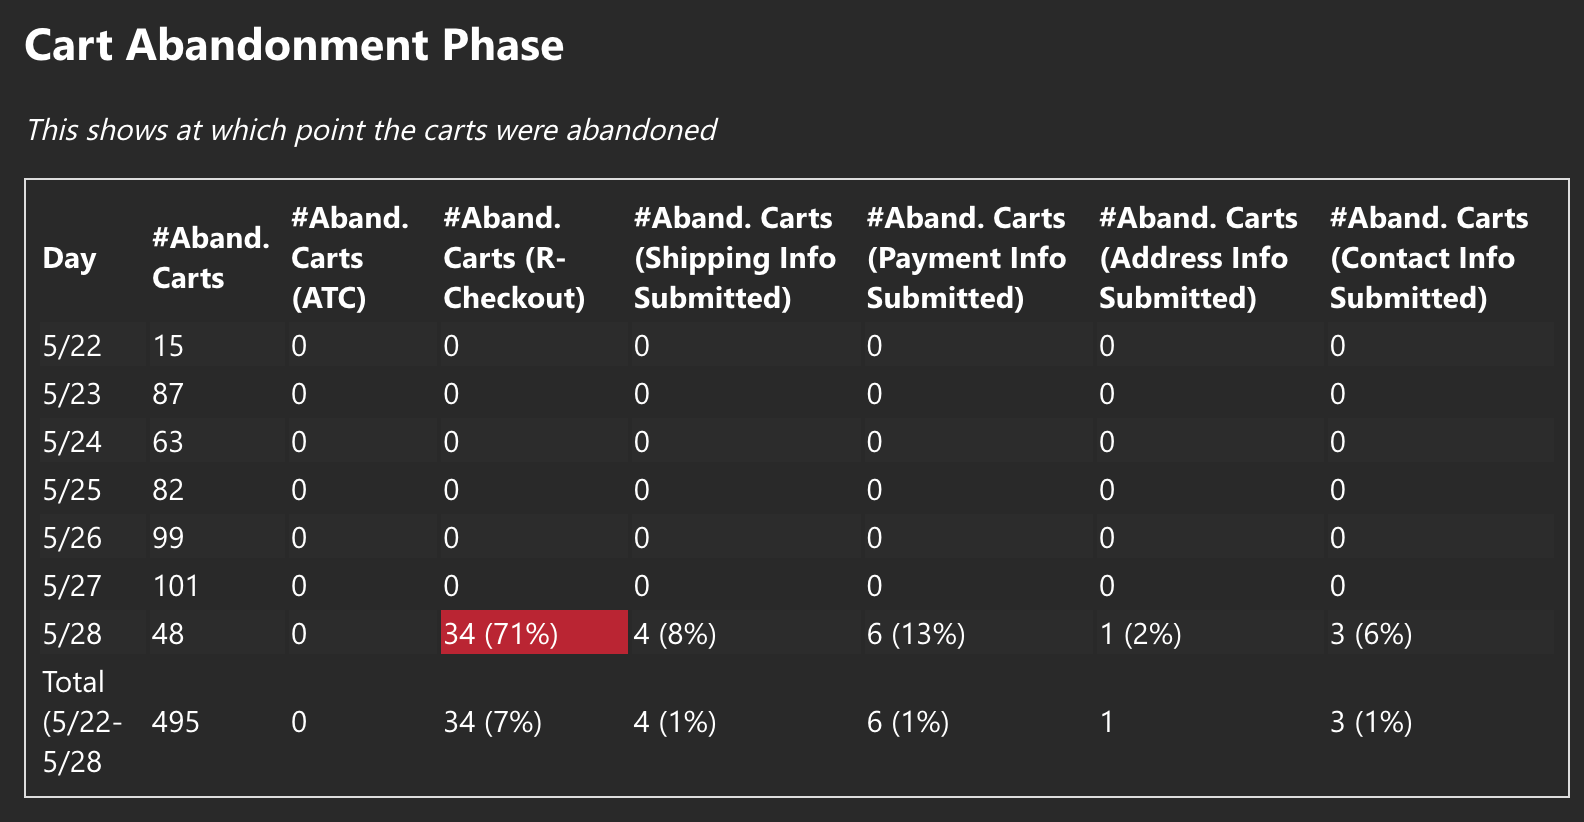This screenshot has width=1584, height=822.
Task: Click the #Aband. Carts (R-Checkout) header
Action: click(514, 258)
